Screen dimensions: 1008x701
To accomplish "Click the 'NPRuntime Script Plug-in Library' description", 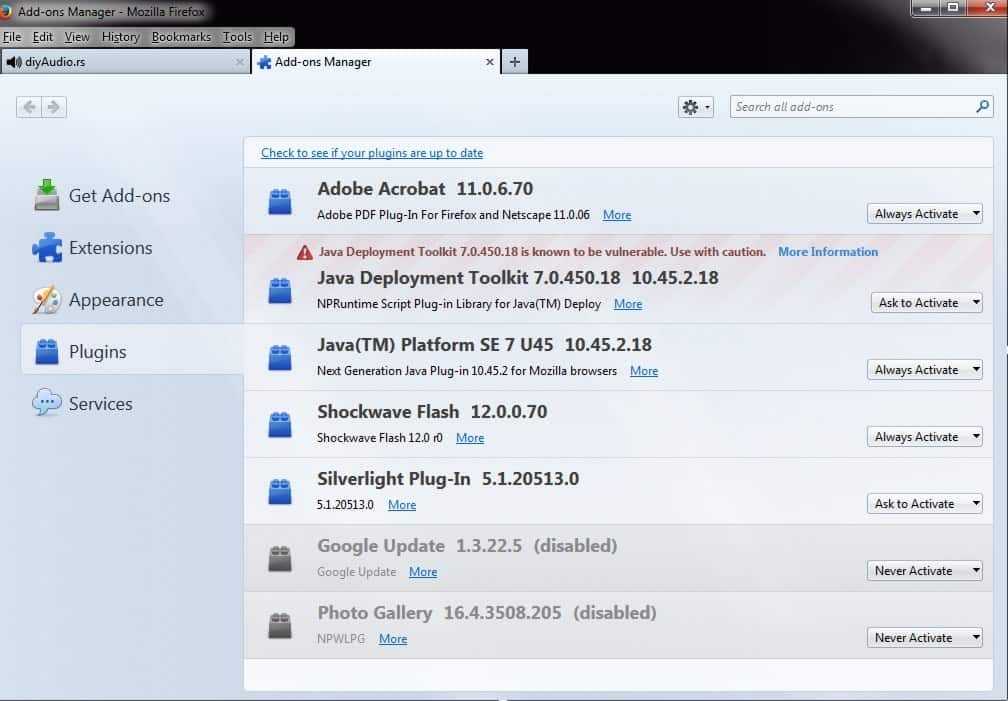I will pos(459,304).
